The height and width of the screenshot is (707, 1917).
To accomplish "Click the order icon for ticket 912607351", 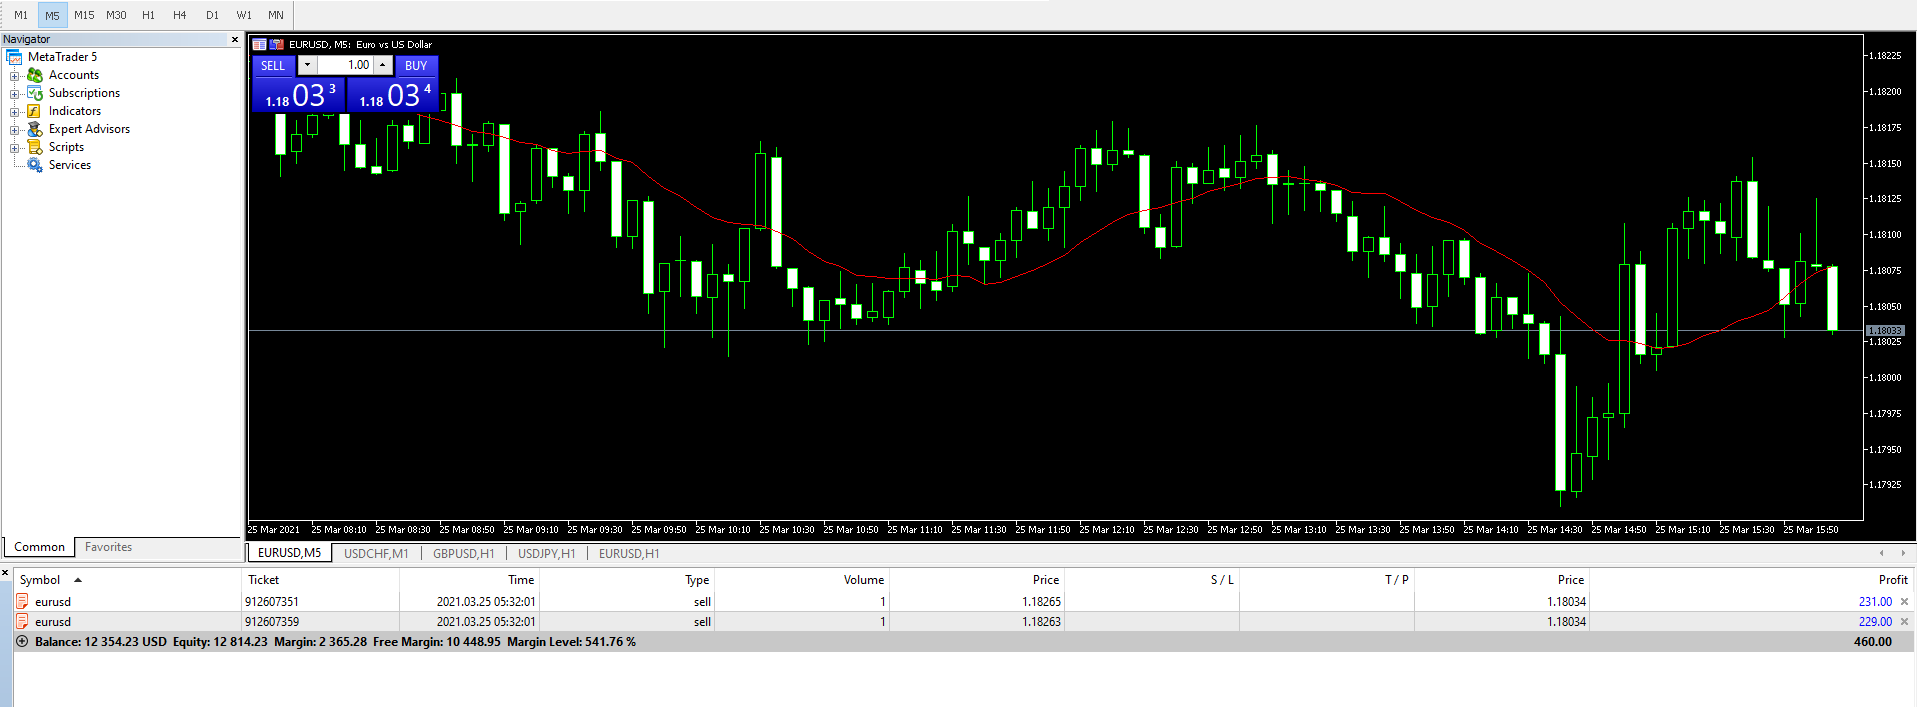I will pos(22,602).
